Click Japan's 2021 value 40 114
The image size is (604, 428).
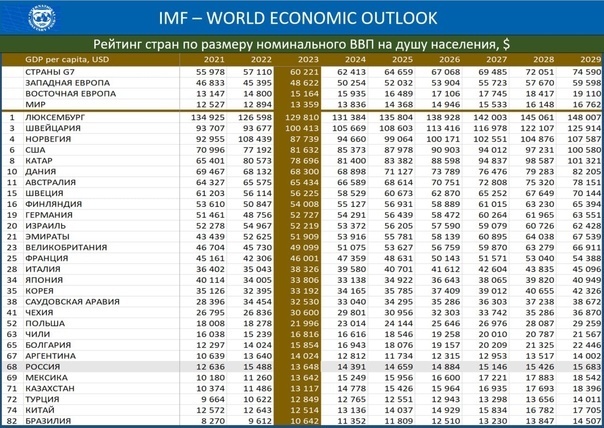pos(210,280)
